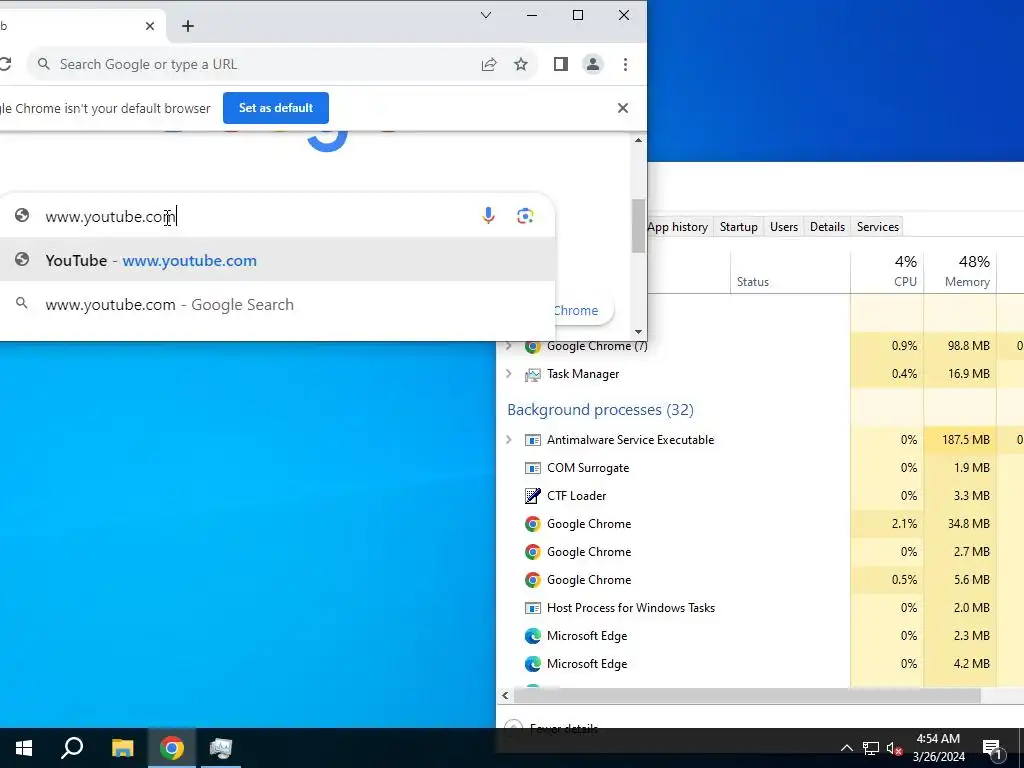The image size is (1024, 768).
Task: Open Users tab in Task Manager
Action: [784, 227]
